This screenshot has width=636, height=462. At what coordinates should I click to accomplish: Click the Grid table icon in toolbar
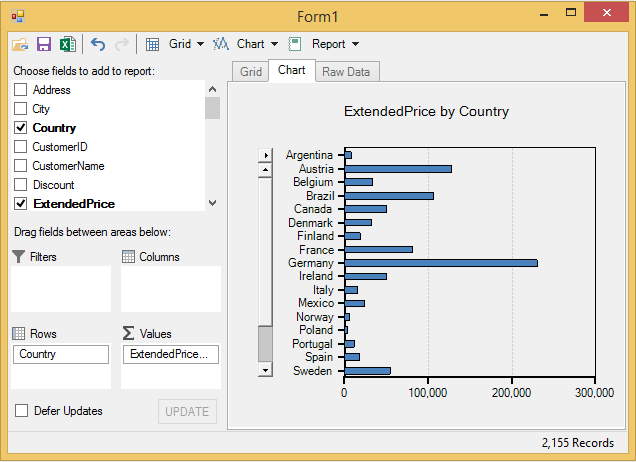153,44
